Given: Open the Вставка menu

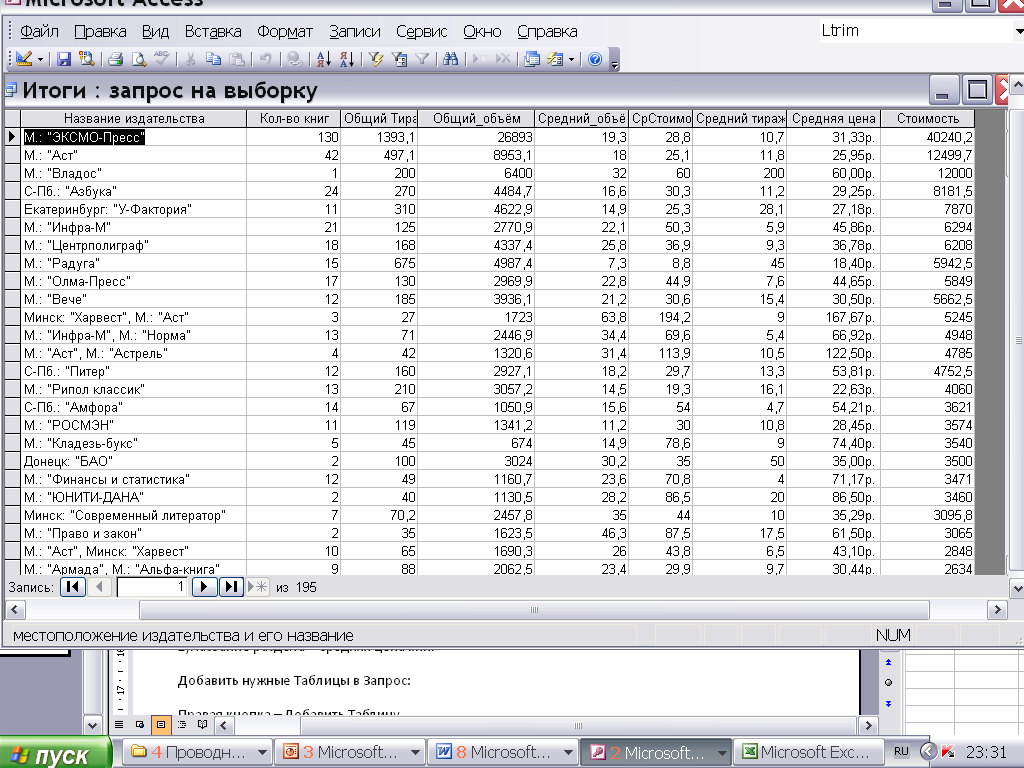Looking at the screenshot, I should (x=213, y=31).
